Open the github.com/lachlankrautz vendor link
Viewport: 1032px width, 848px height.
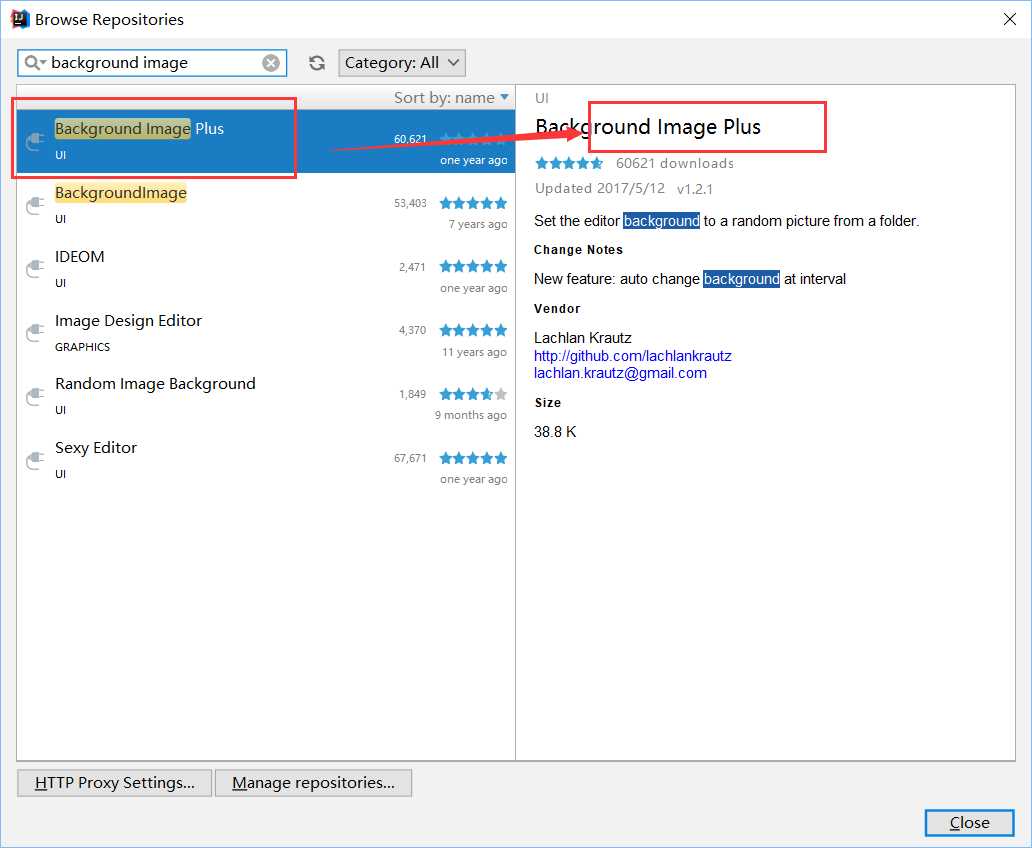pos(632,356)
